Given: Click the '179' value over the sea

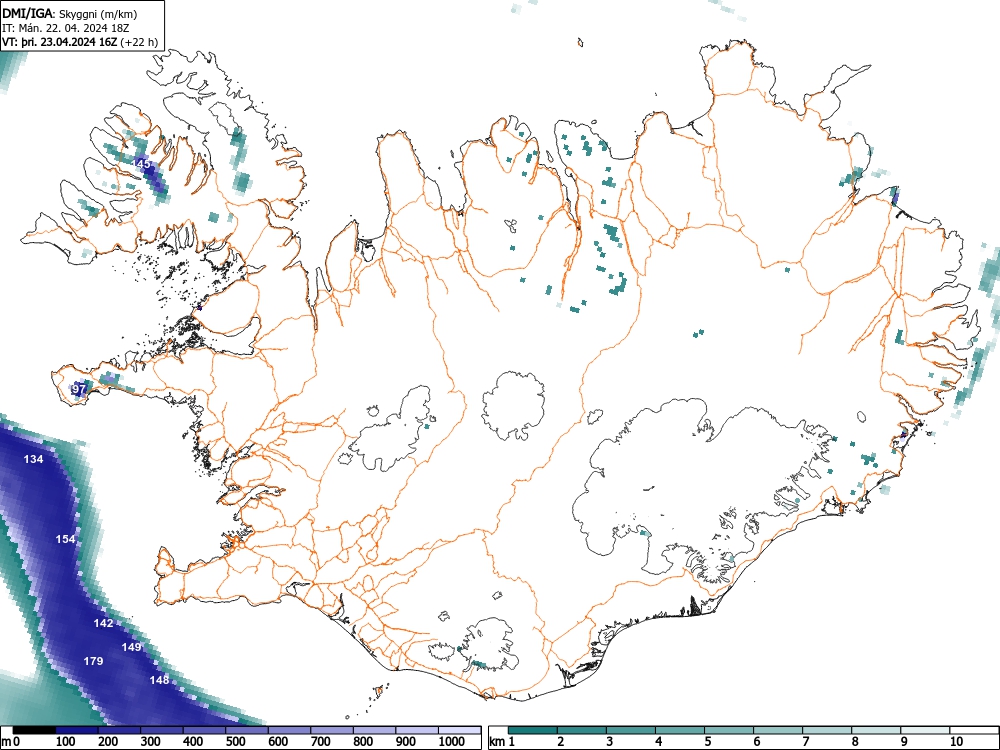Looking at the screenshot, I should (93, 661).
